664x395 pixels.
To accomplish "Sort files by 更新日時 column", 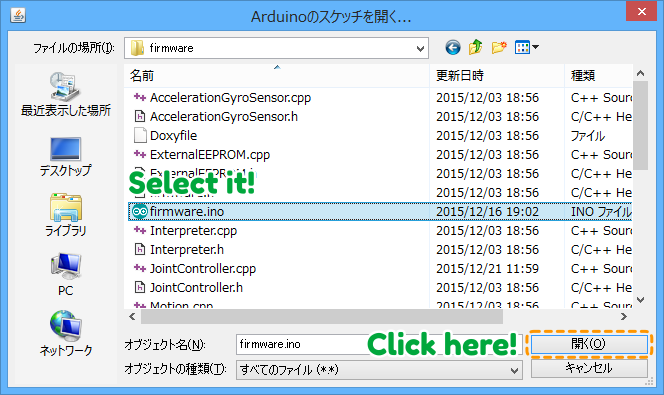I will (497, 76).
